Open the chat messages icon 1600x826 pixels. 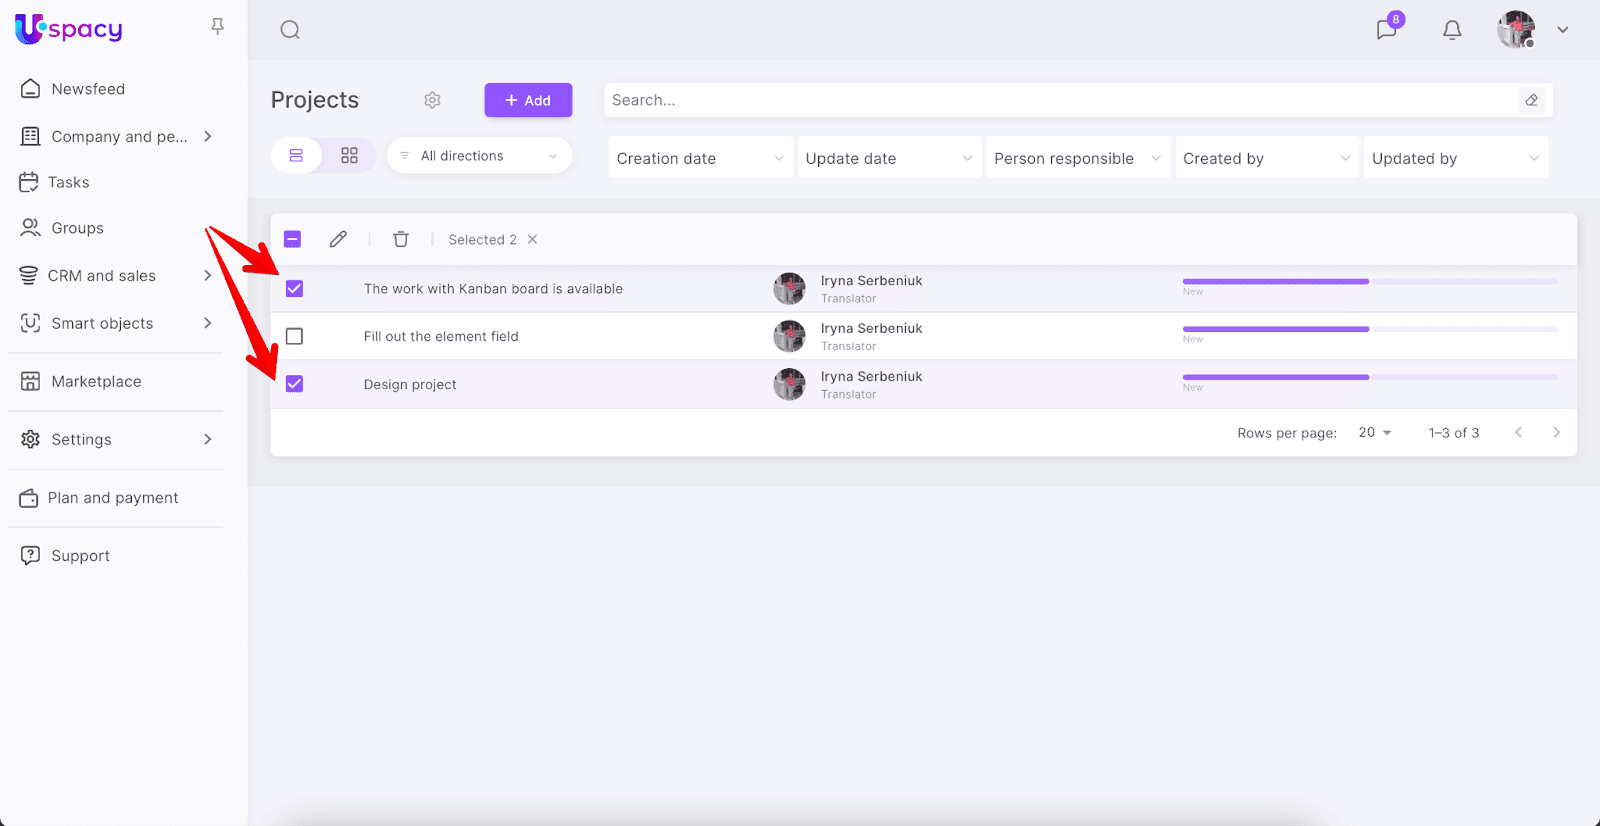pyautogui.click(x=1386, y=30)
